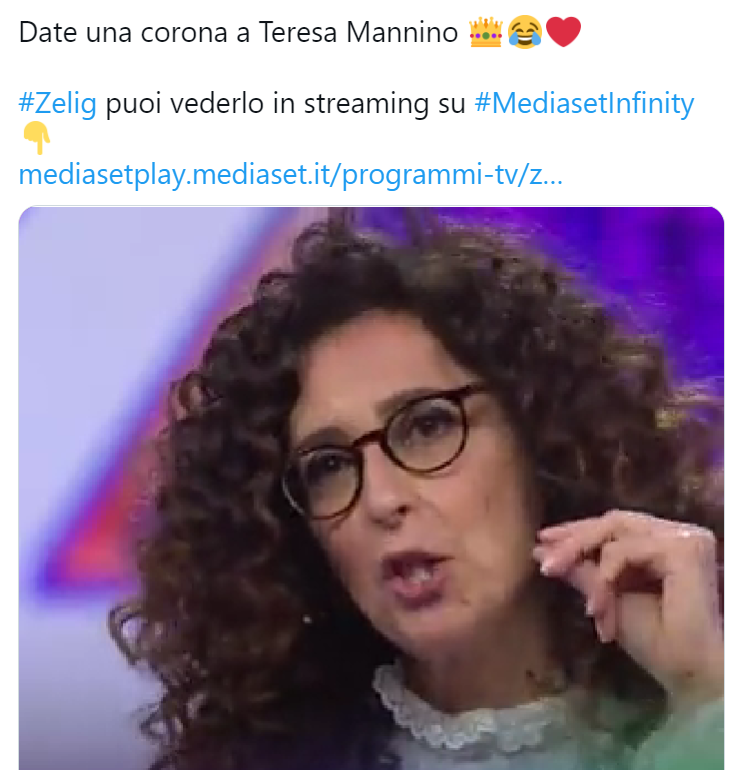This screenshot has width=731, height=770.
Task: Open the #Zelig hashtag
Action: pyautogui.click(x=57, y=104)
